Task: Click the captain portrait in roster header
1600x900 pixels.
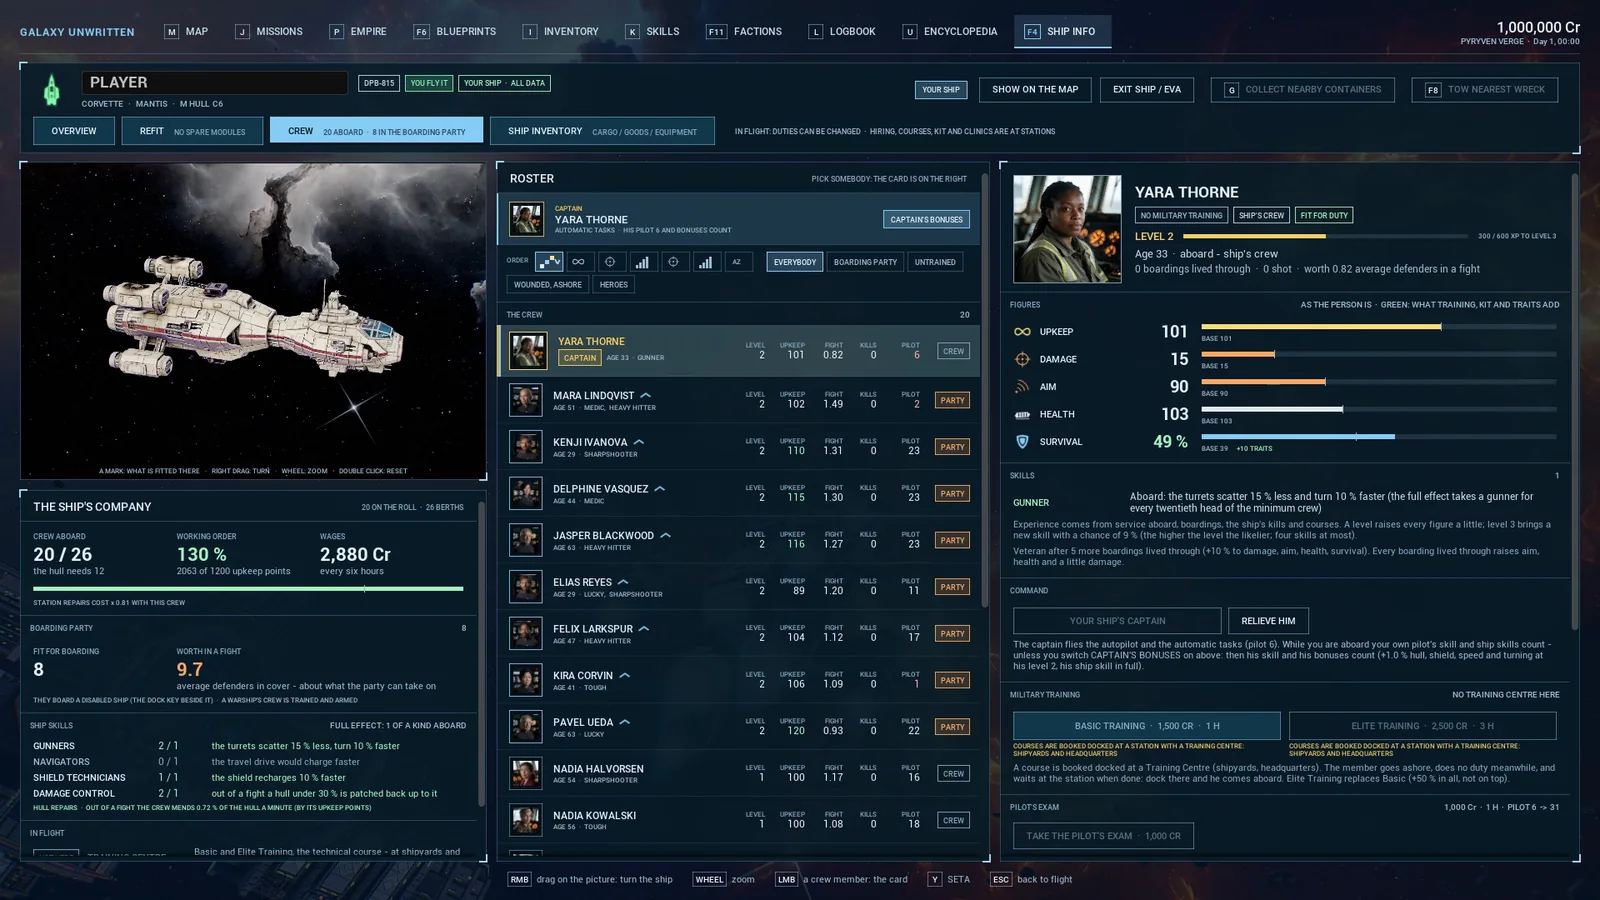Action: 526,219
